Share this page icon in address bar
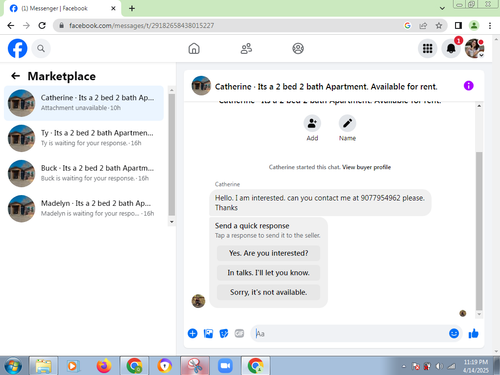500x375 pixels. (423, 26)
